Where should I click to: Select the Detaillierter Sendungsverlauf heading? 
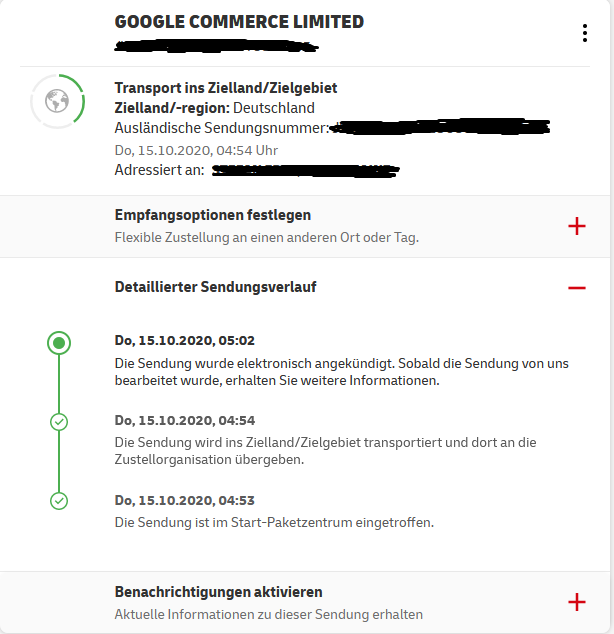[215, 287]
